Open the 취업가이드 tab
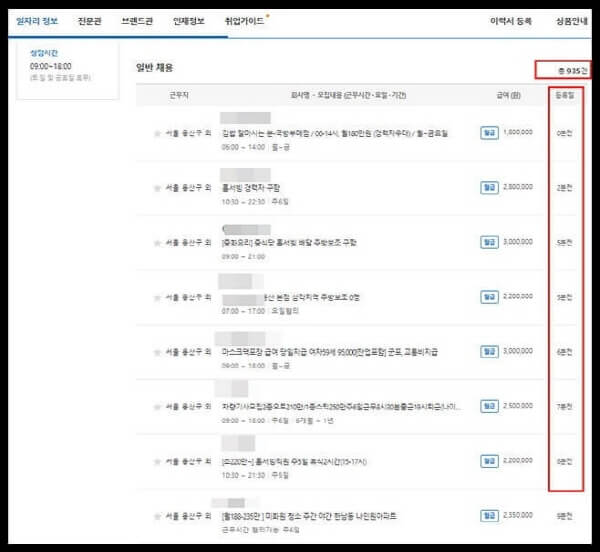Screen dimensions: 600x552 [x=245, y=21]
